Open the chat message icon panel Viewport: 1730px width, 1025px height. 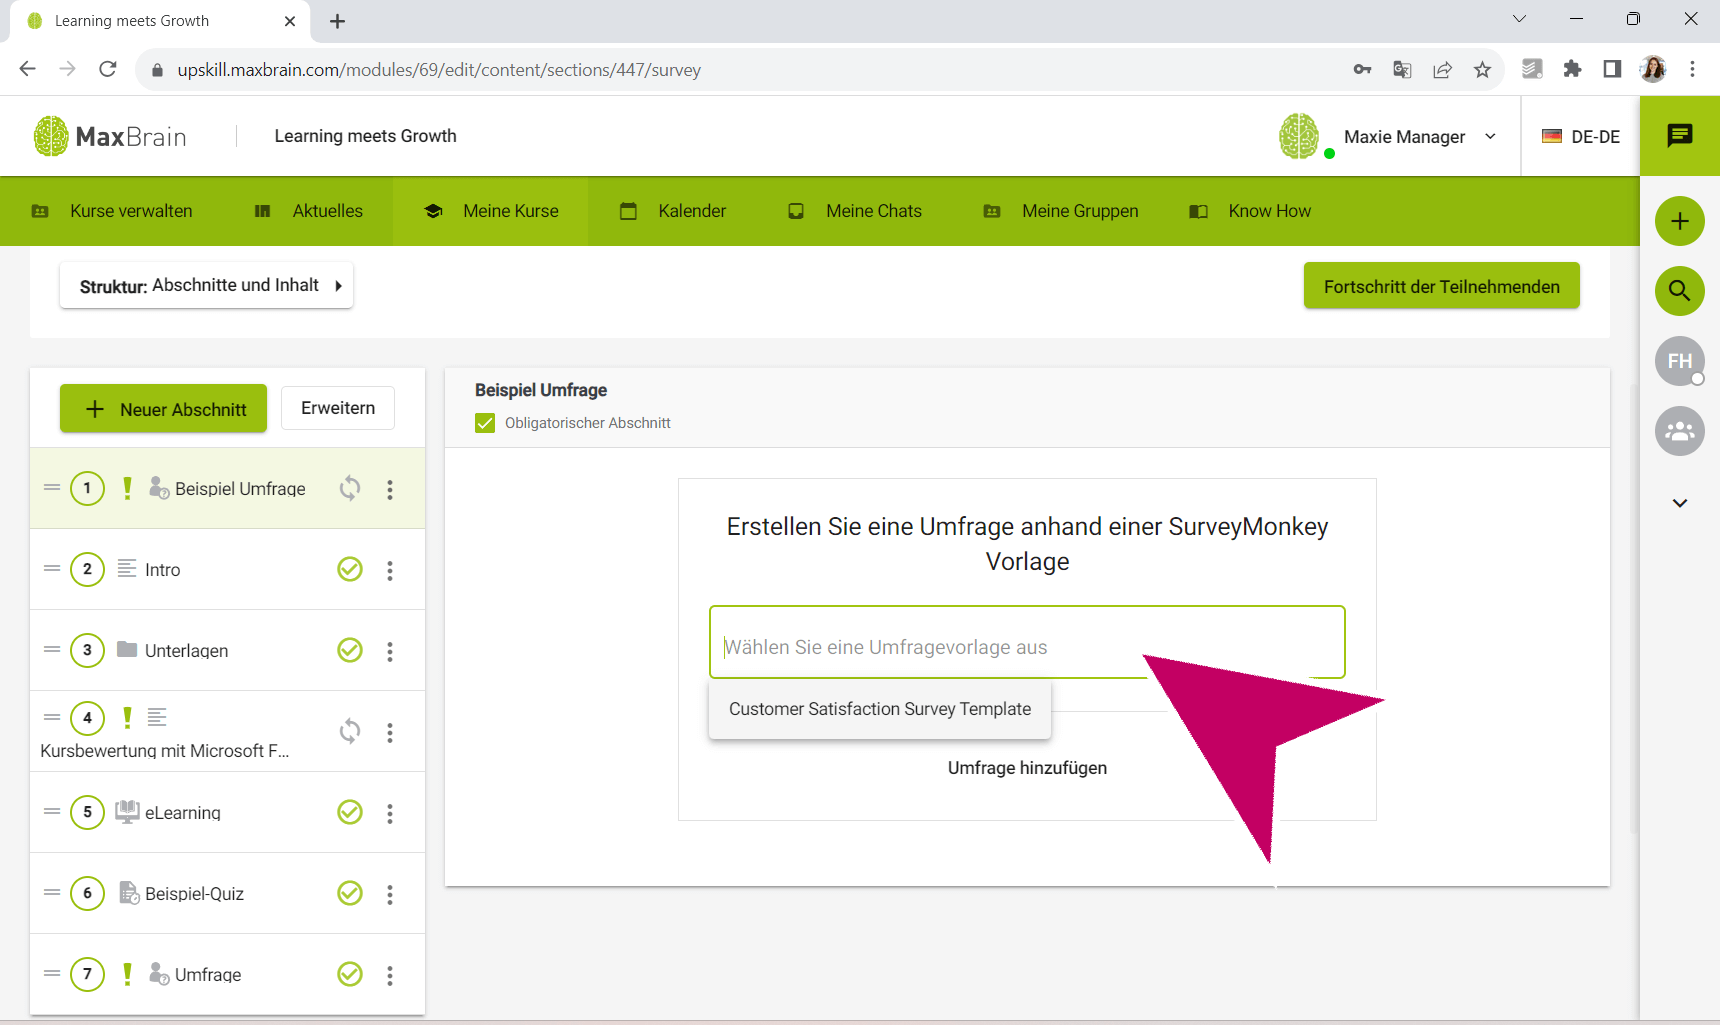pos(1680,136)
